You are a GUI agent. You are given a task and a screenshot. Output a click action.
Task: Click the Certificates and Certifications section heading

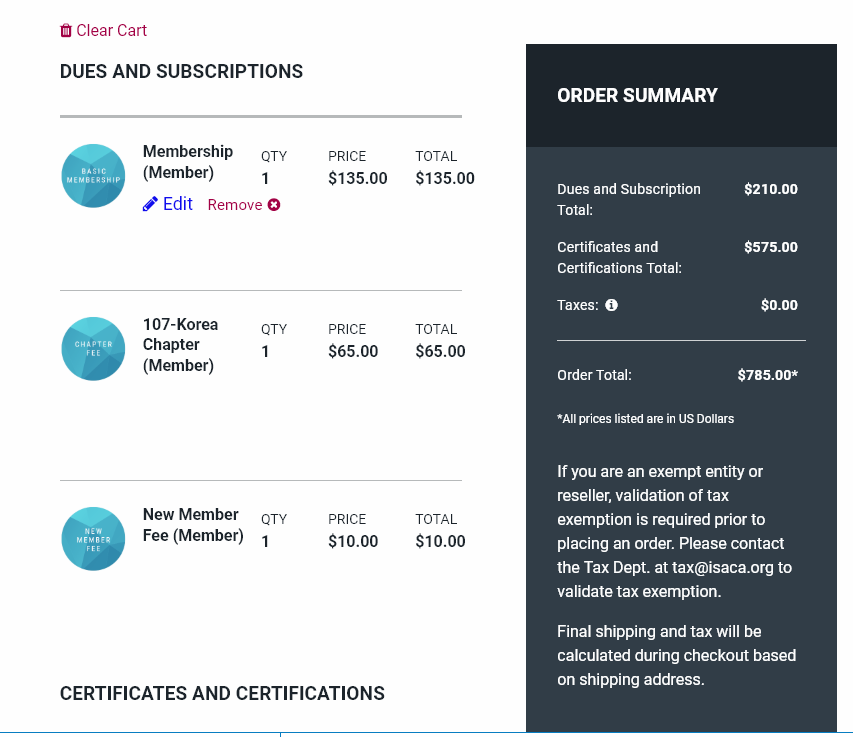222,694
